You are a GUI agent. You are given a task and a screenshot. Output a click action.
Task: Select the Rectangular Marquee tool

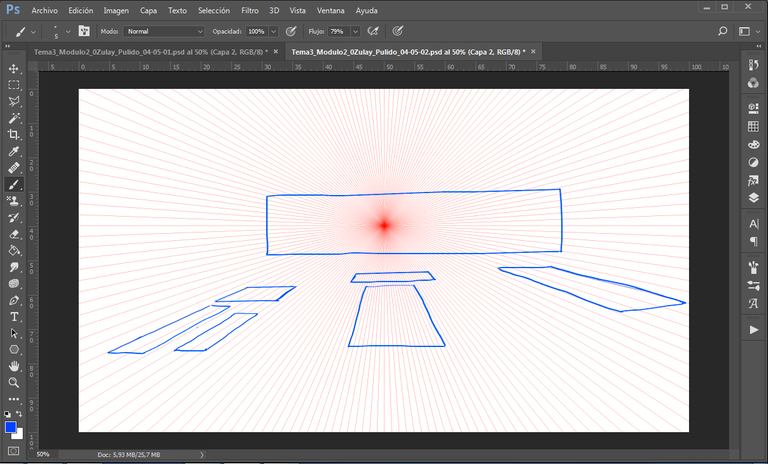tap(13, 85)
